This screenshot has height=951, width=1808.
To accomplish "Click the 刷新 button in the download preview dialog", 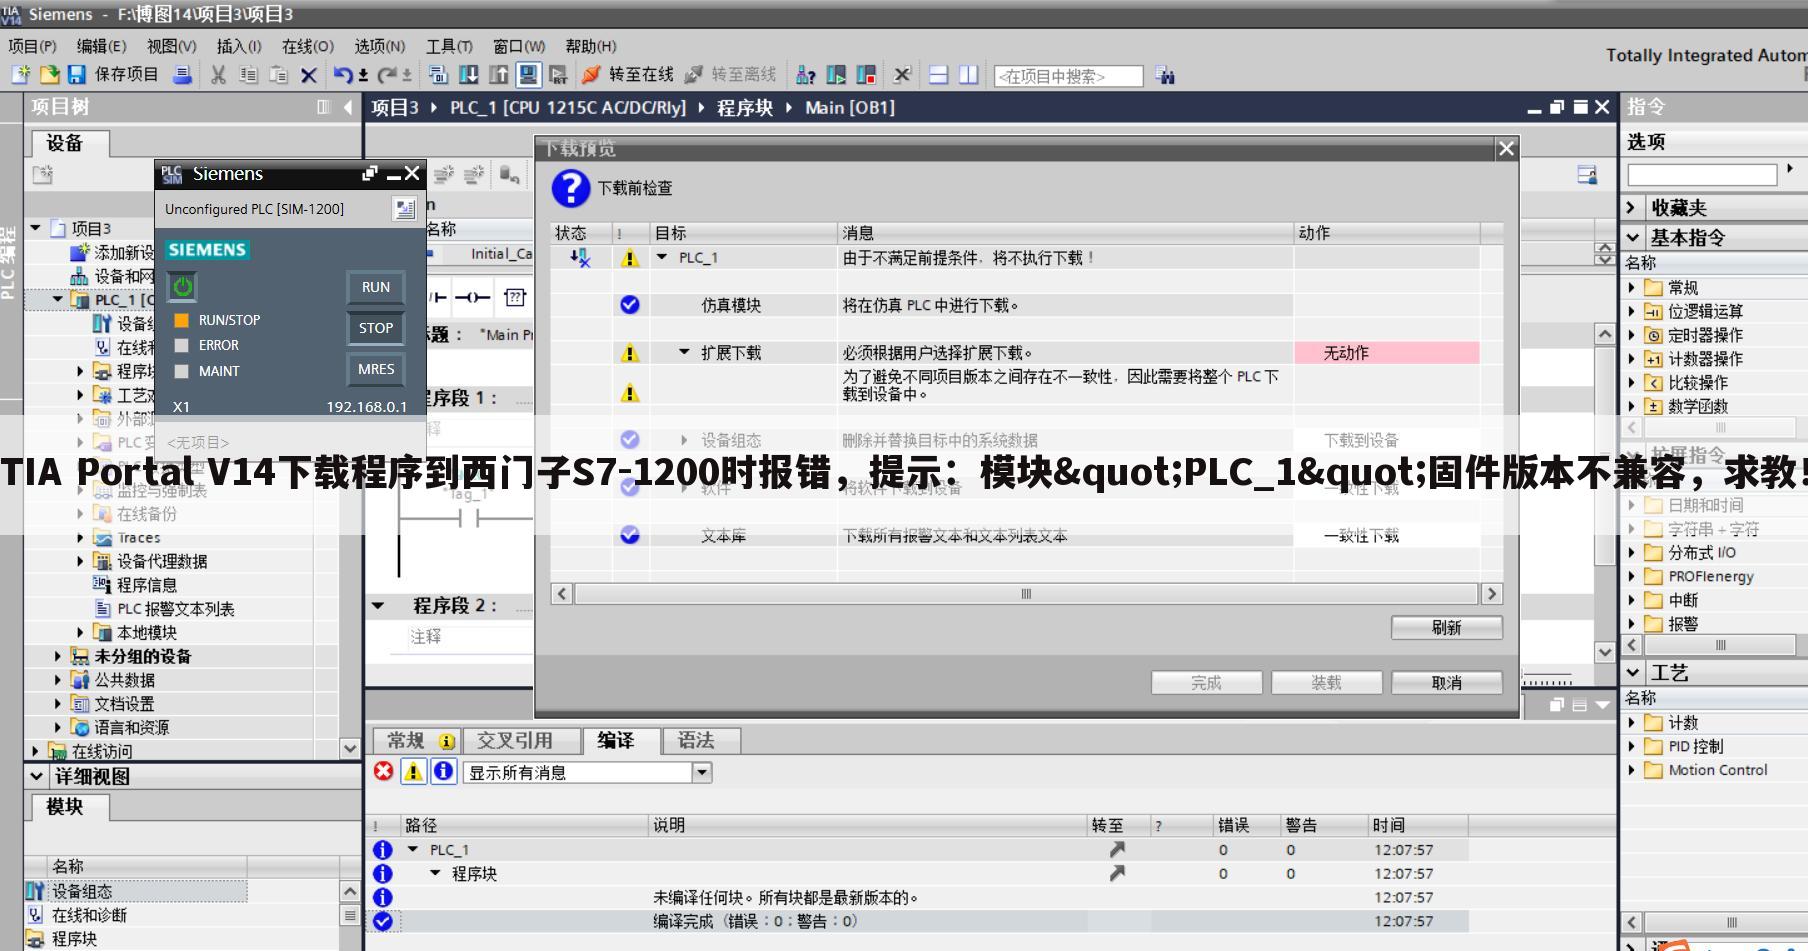I will click(1448, 628).
